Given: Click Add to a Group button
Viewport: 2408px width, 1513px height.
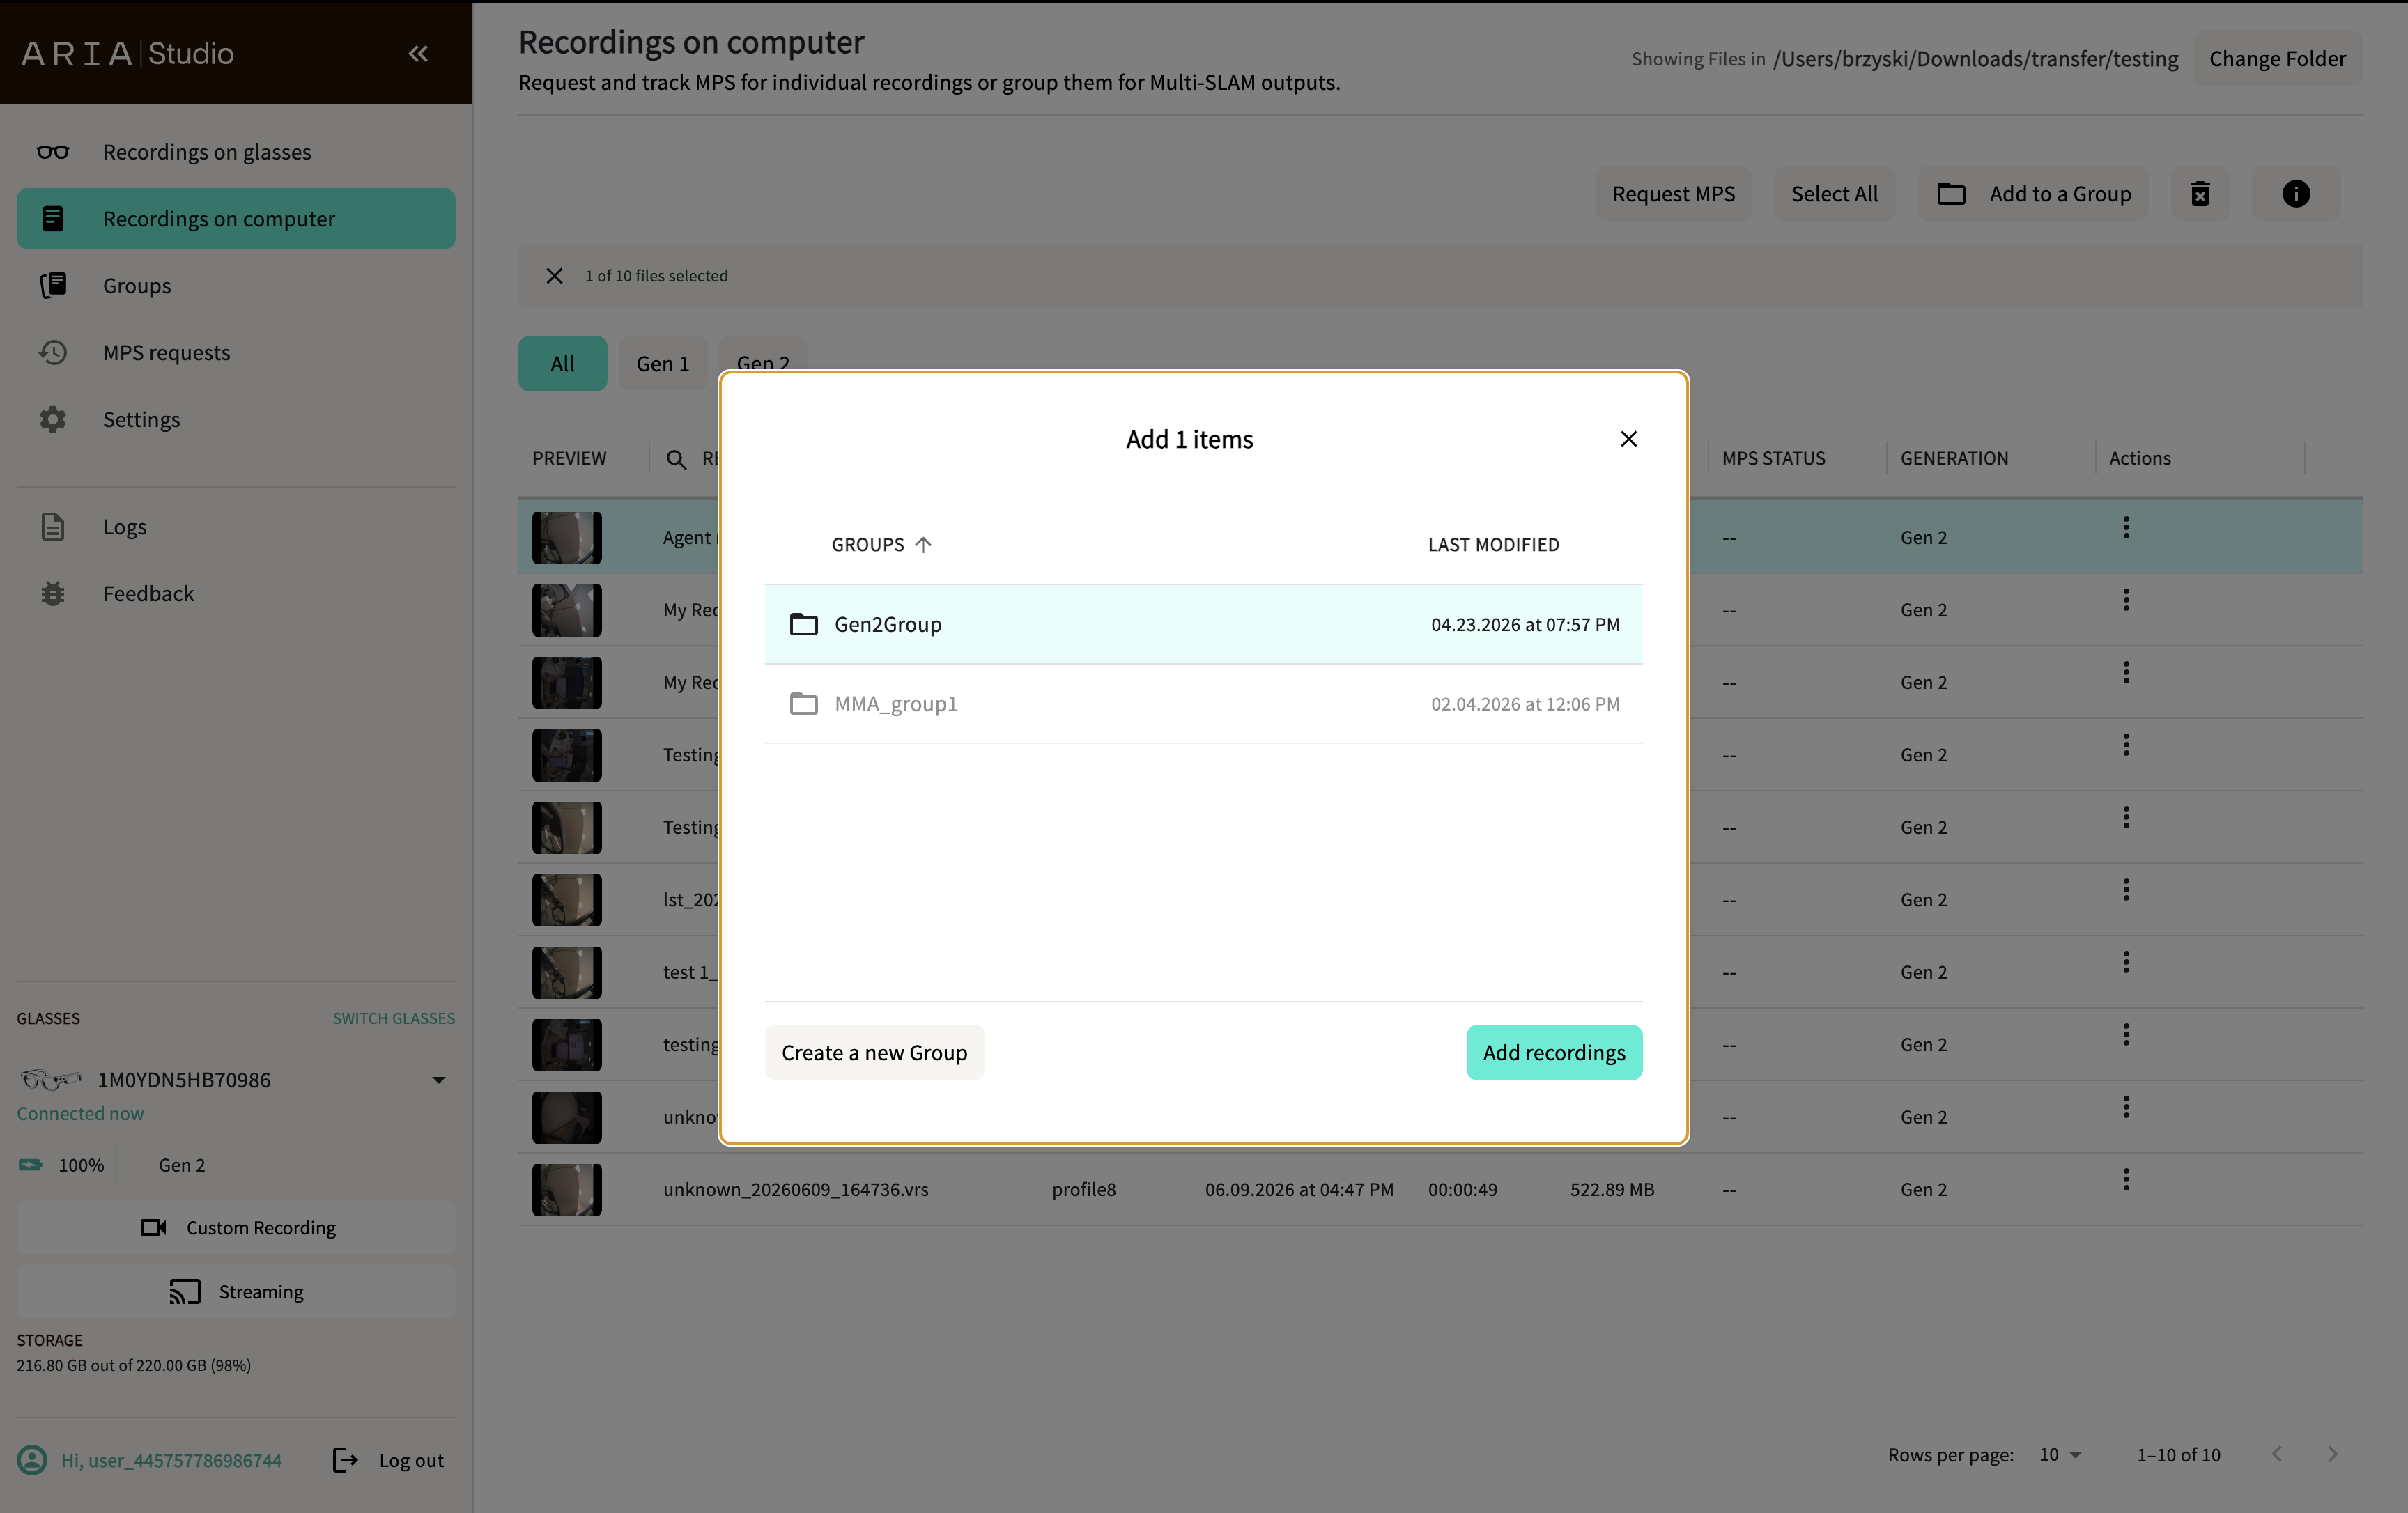Looking at the screenshot, I should click(x=2033, y=194).
